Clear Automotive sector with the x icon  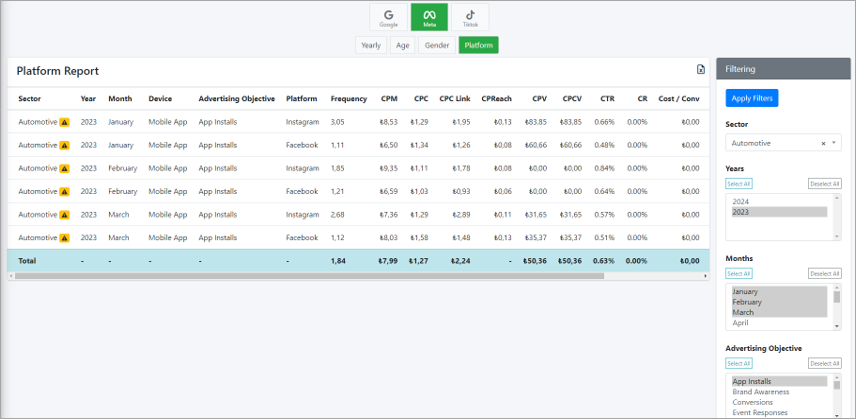[823, 143]
